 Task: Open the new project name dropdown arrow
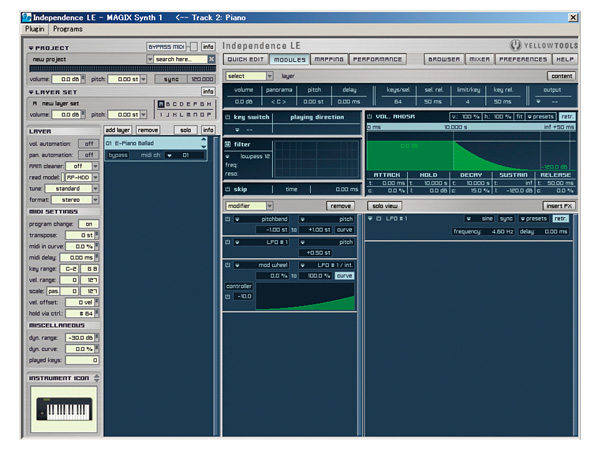150,59
